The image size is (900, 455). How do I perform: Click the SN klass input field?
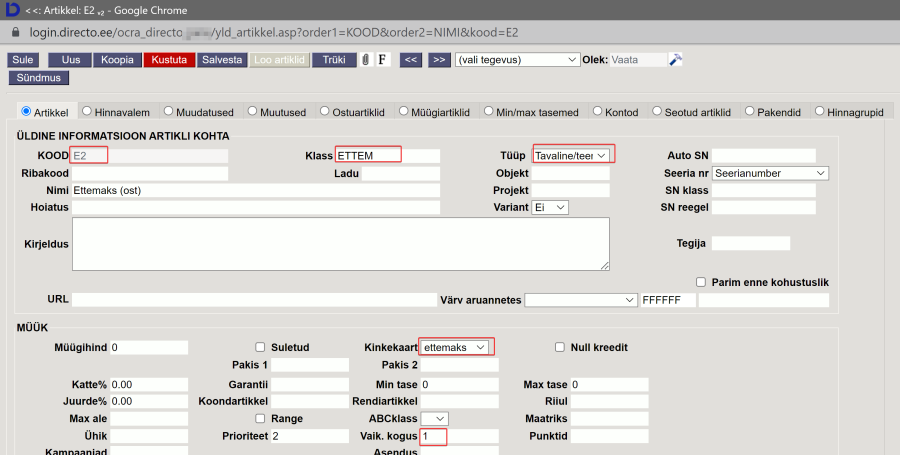pyautogui.click(x=764, y=190)
